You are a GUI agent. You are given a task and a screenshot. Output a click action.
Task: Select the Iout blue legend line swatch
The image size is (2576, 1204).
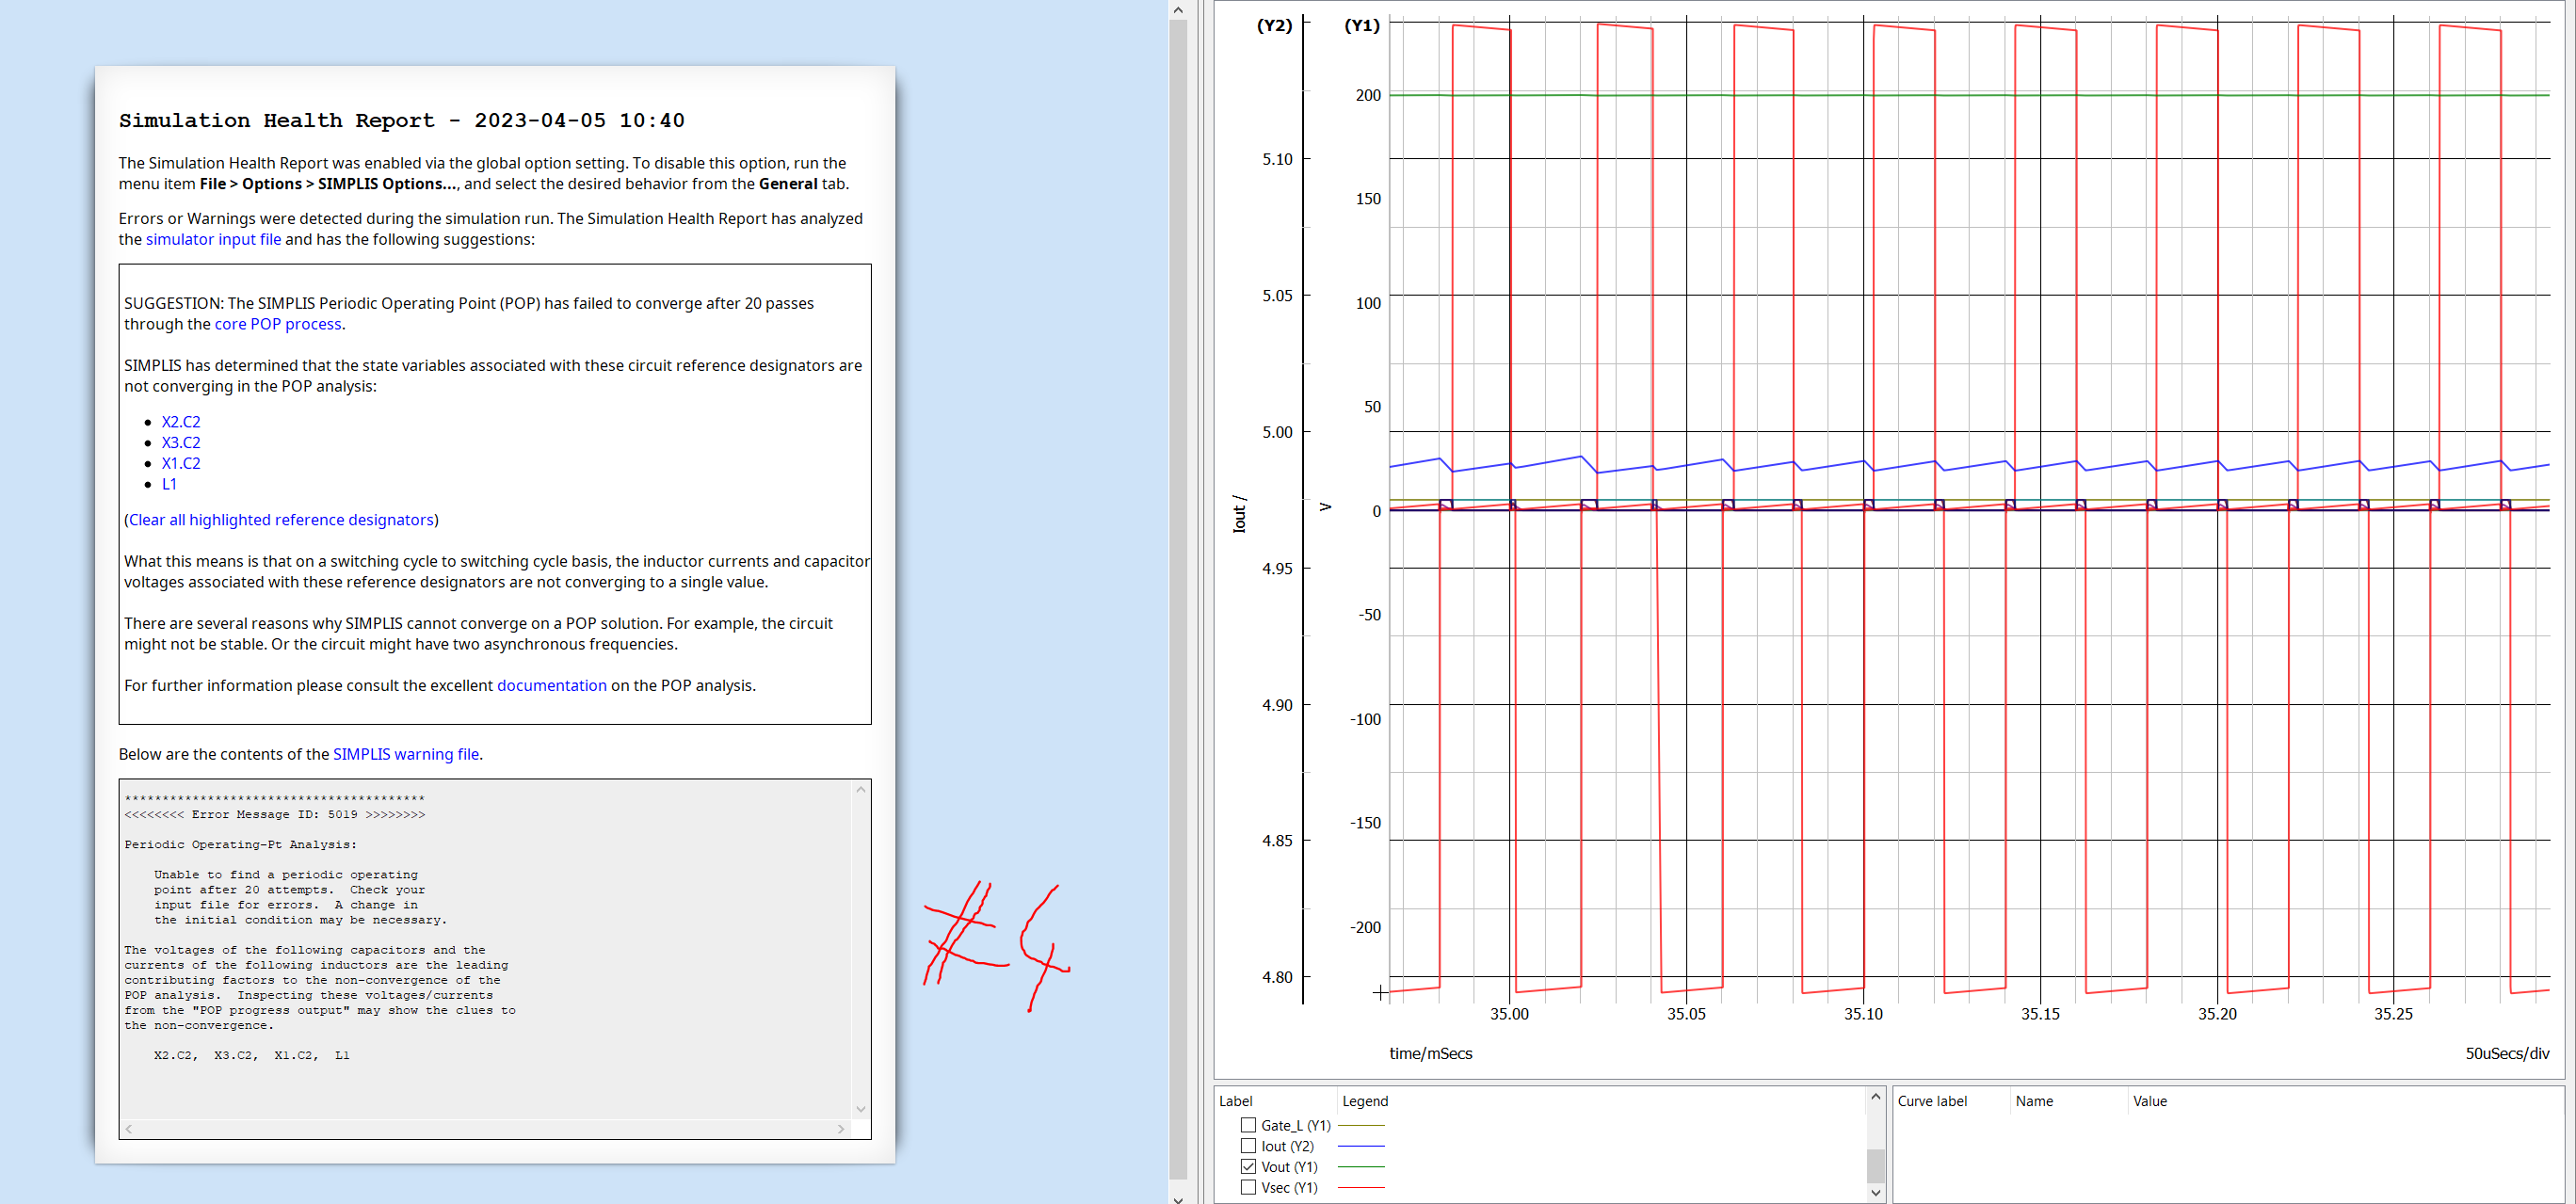[1361, 1146]
